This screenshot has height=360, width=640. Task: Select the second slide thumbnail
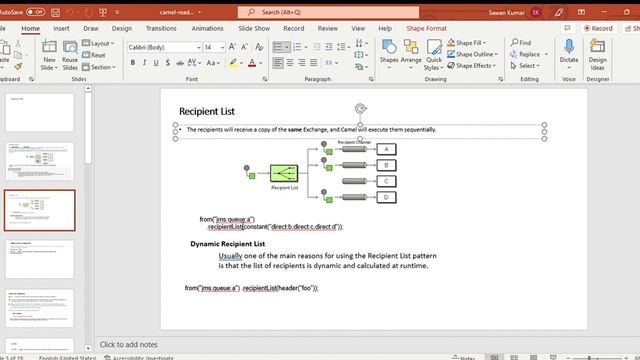coord(40,161)
